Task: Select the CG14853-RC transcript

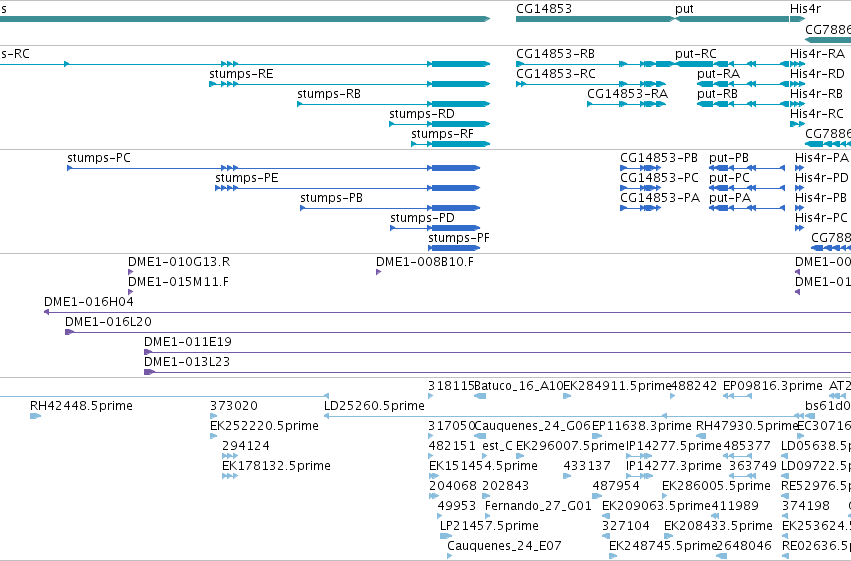Action: click(591, 84)
